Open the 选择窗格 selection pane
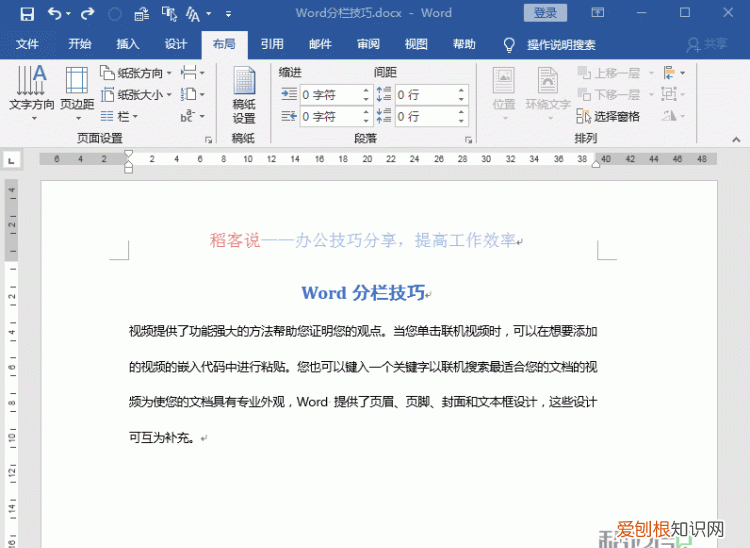The image size is (750, 548). pyautogui.click(x=608, y=116)
